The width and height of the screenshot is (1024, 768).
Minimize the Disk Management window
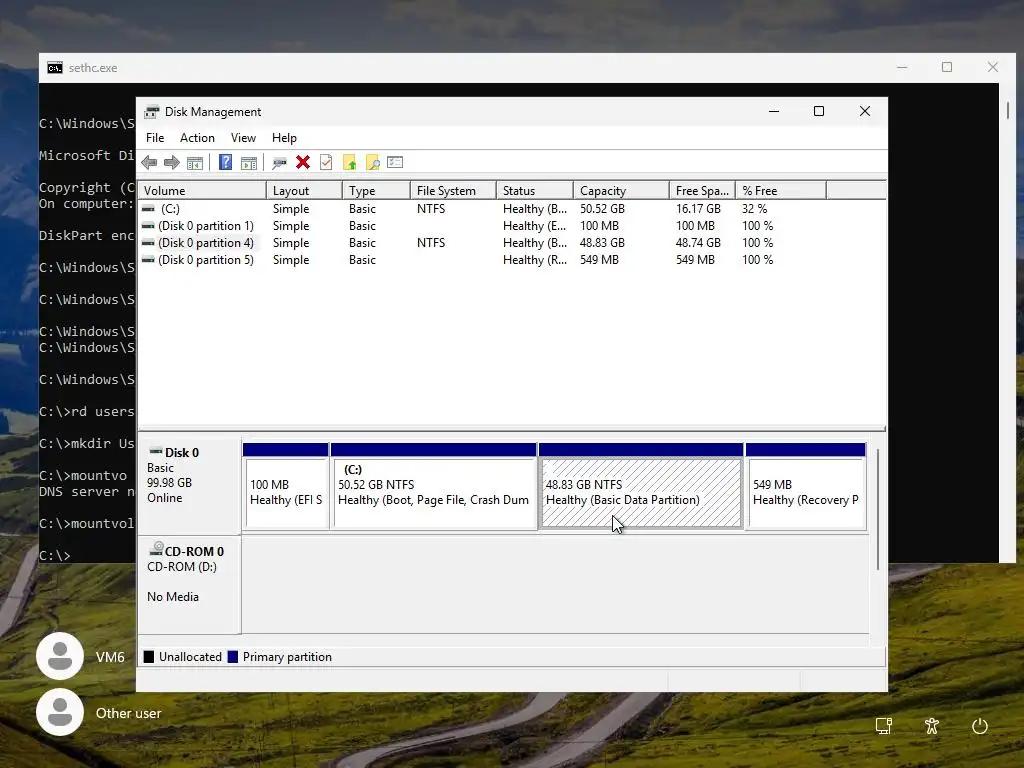774,111
